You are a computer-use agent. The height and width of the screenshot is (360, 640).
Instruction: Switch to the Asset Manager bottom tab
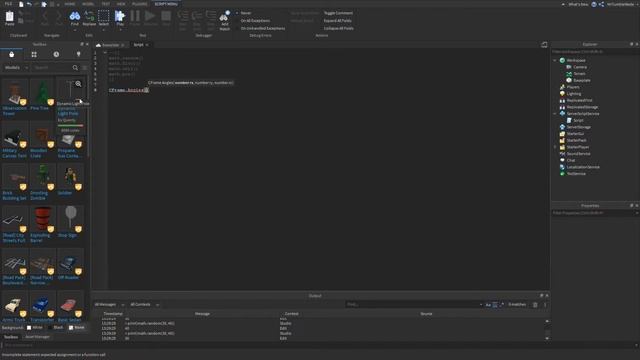37,337
